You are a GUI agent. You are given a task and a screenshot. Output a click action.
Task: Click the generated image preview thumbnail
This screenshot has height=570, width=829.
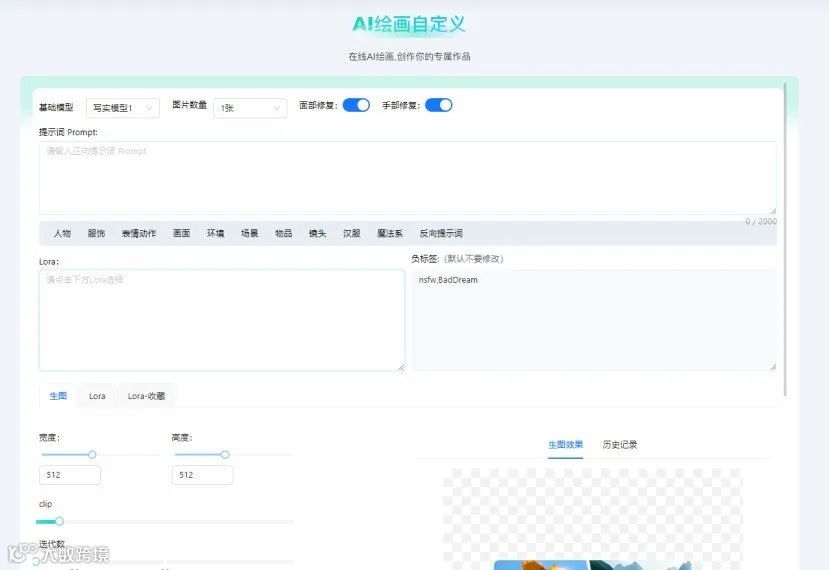593,565
